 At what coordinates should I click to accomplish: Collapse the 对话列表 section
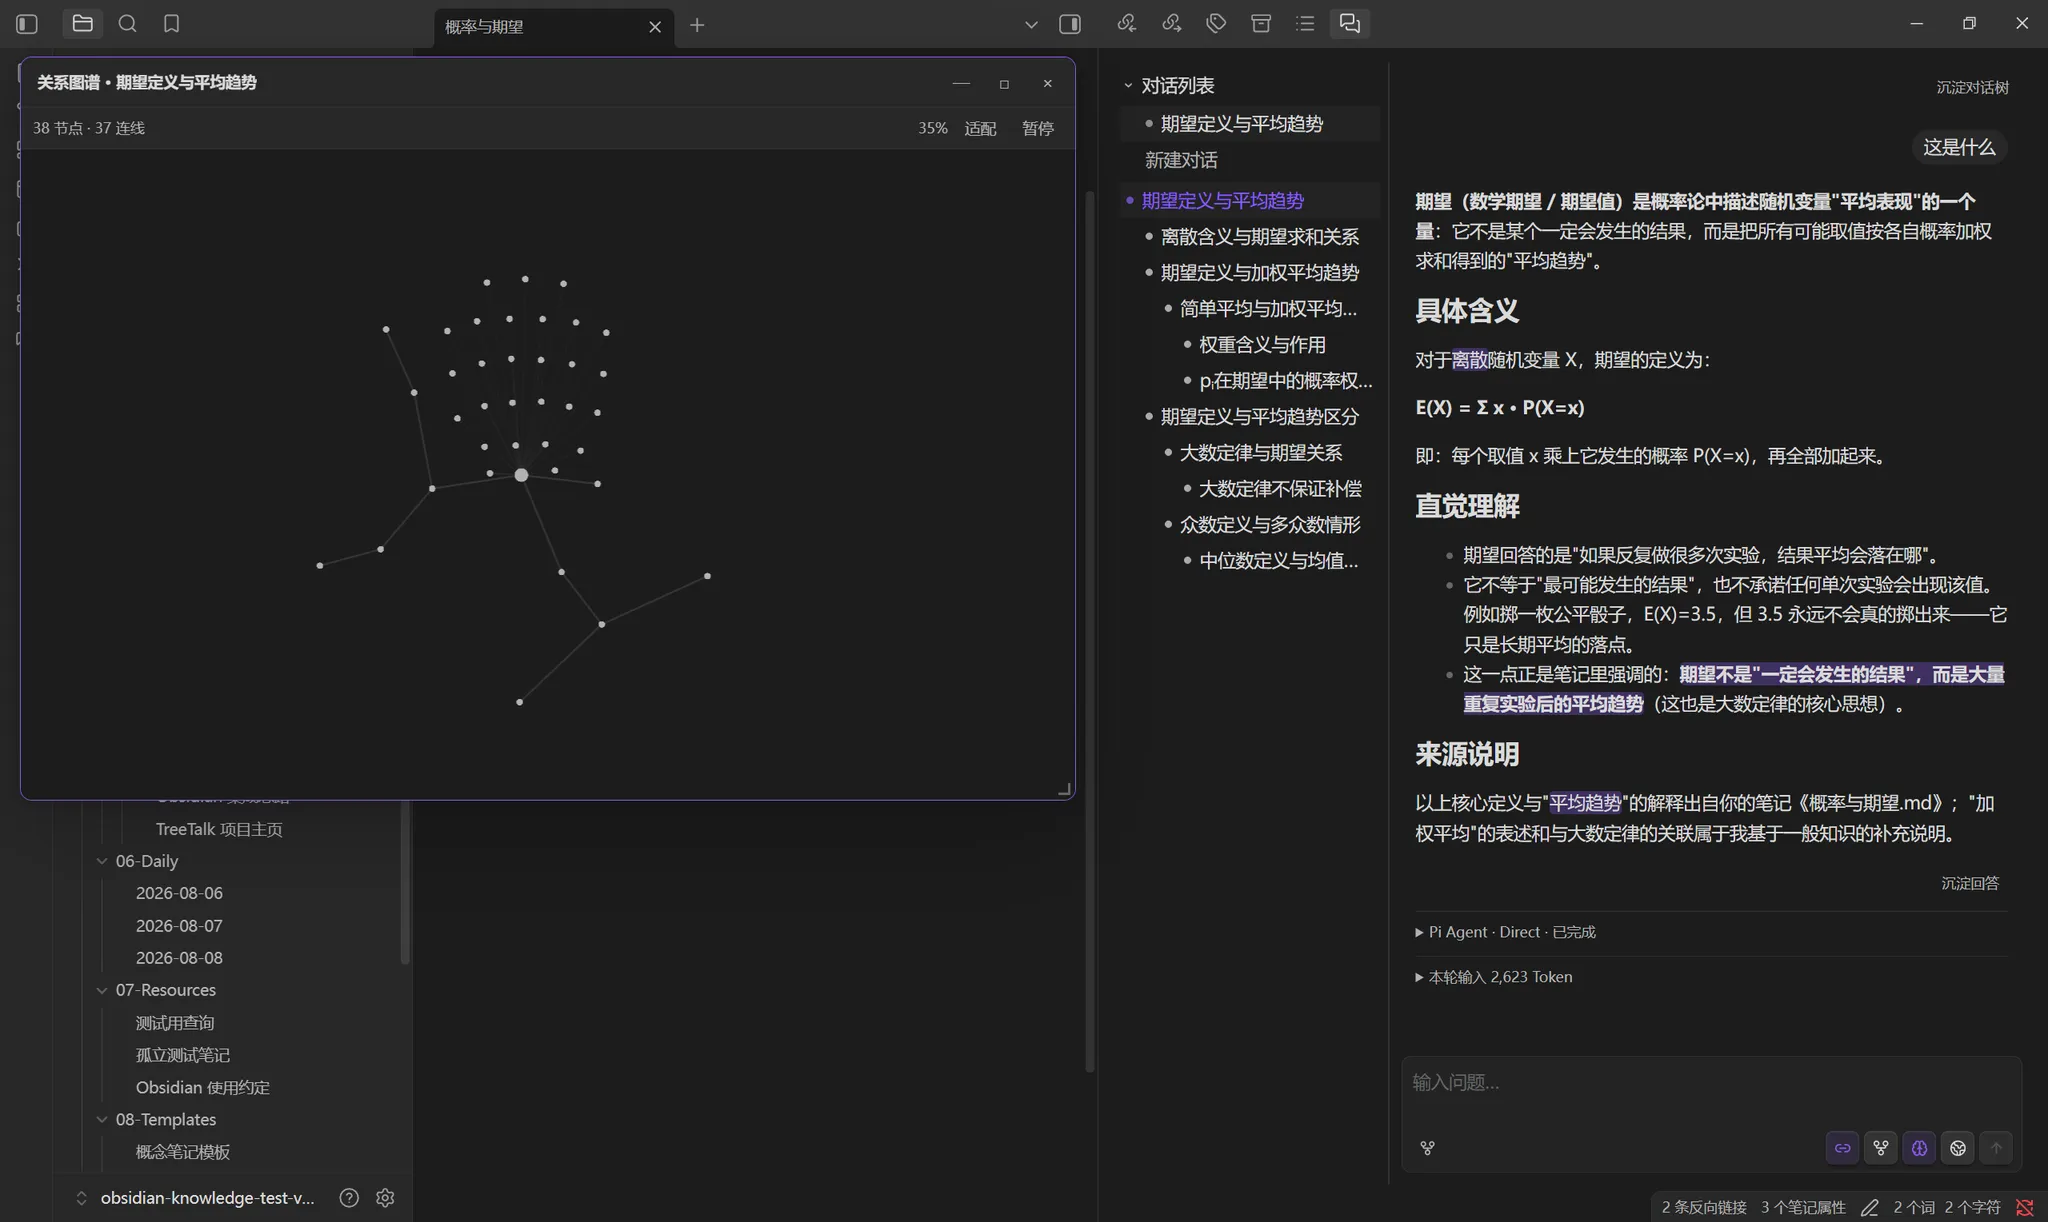click(x=1128, y=86)
